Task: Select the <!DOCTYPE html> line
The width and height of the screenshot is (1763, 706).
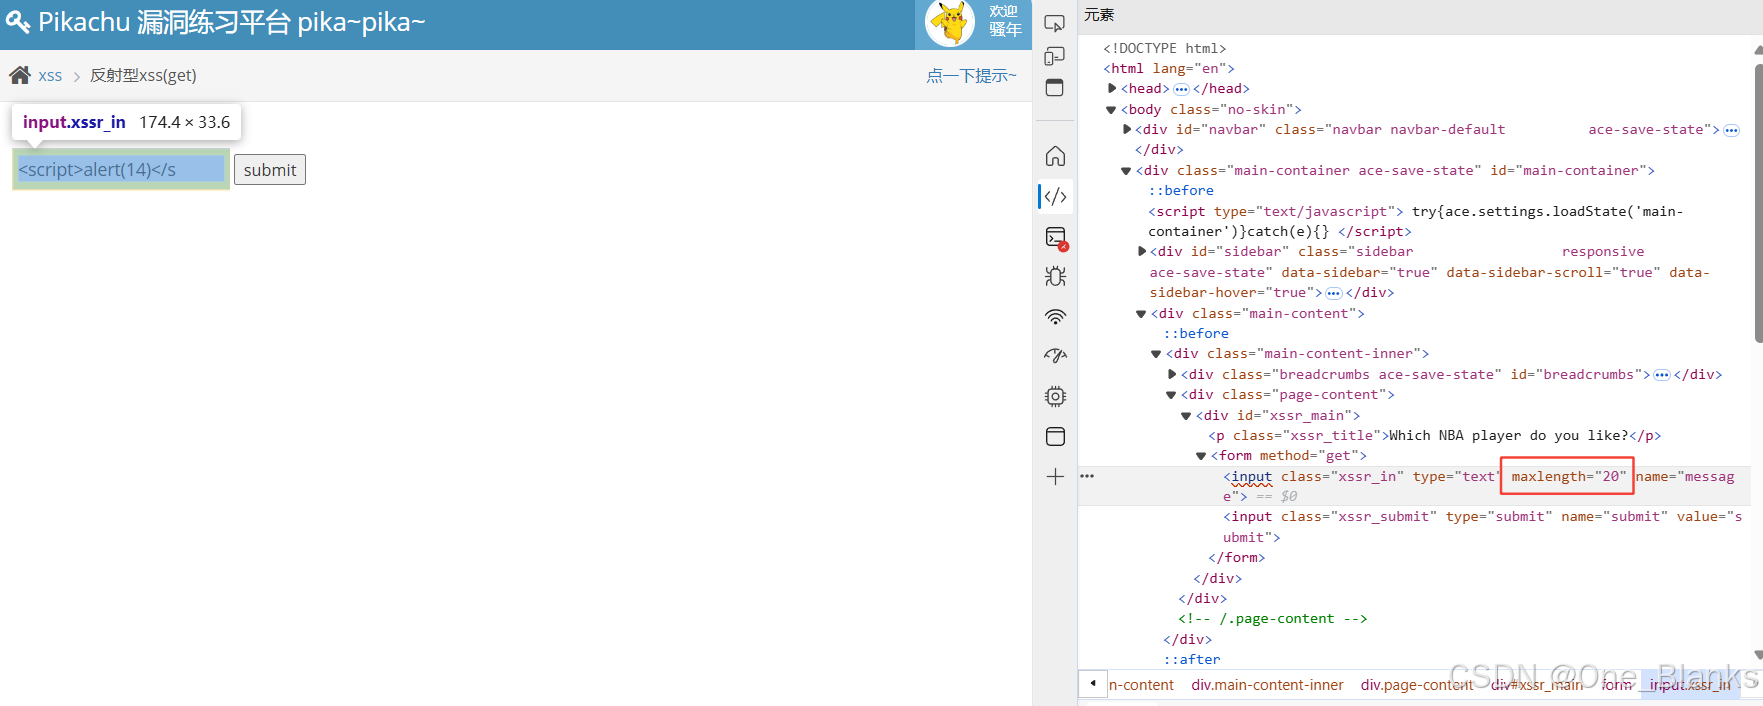Action: tap(1164, 48)
